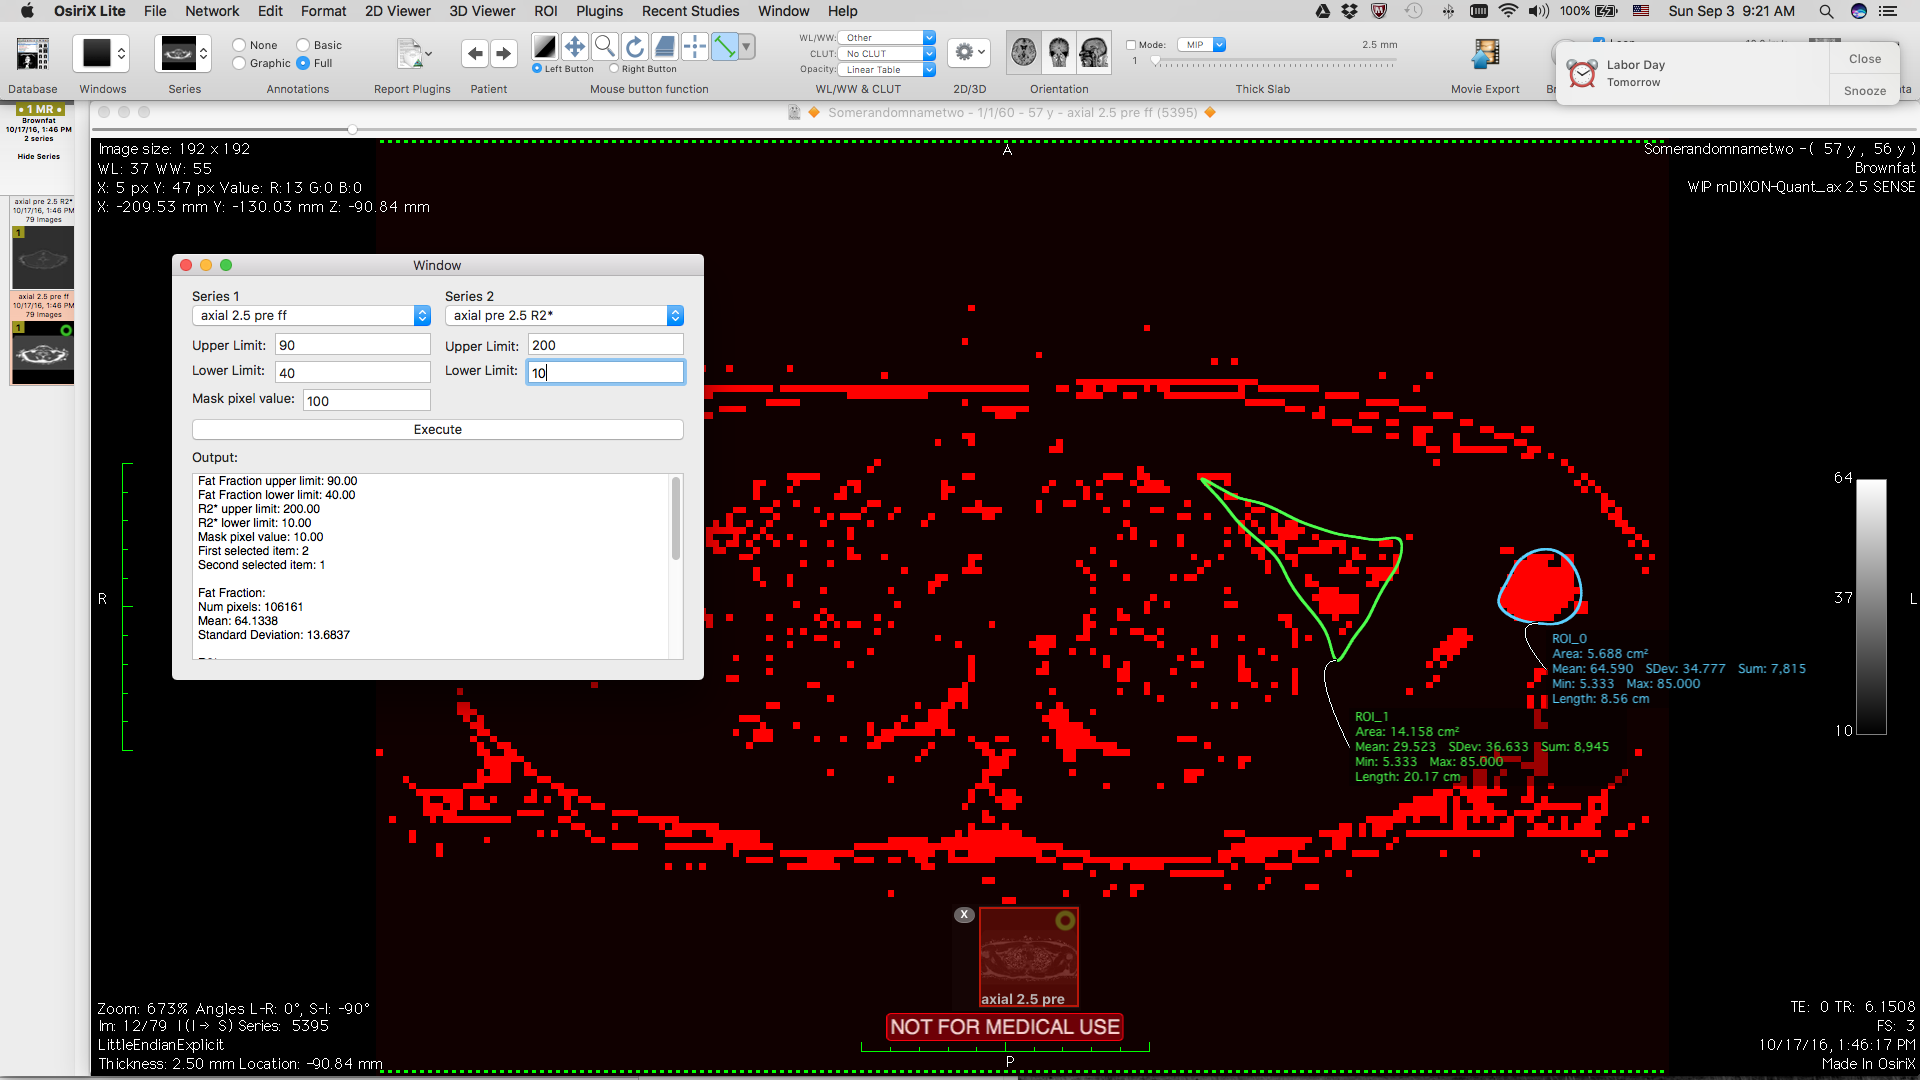Open the CLUT dropdown

(886, 54)
